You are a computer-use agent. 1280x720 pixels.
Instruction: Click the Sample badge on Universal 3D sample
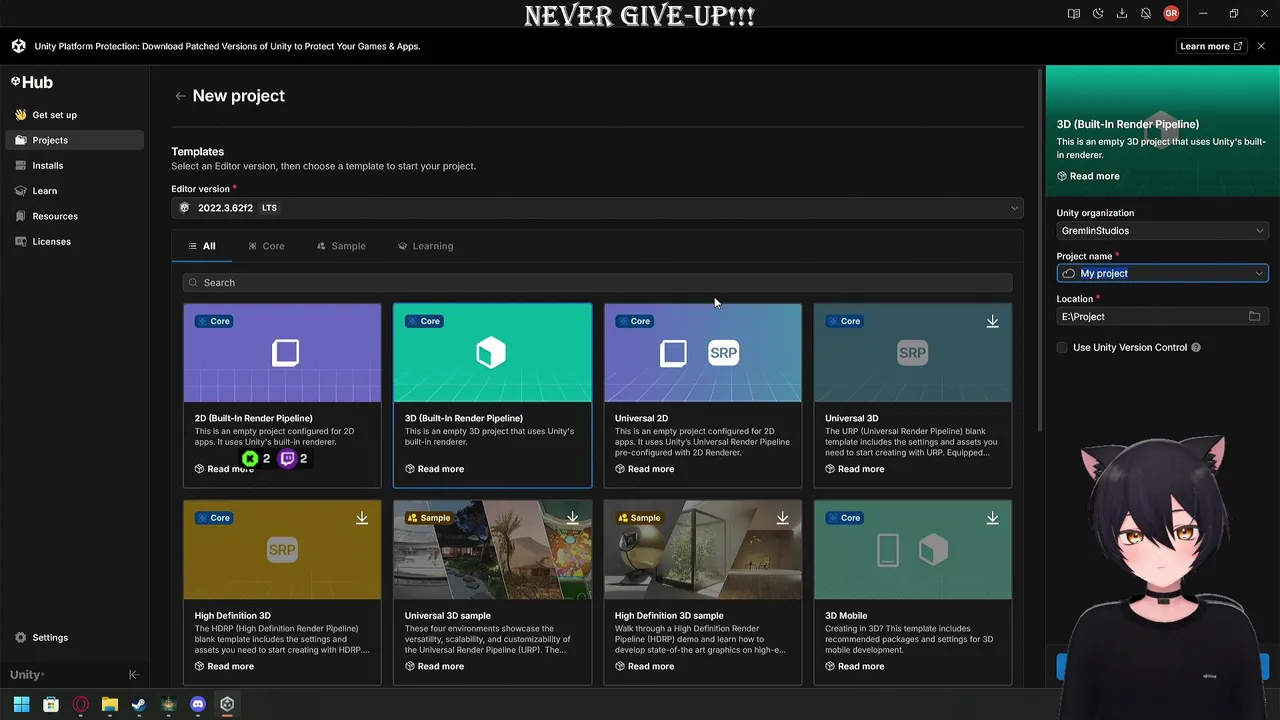click(430, 518)
